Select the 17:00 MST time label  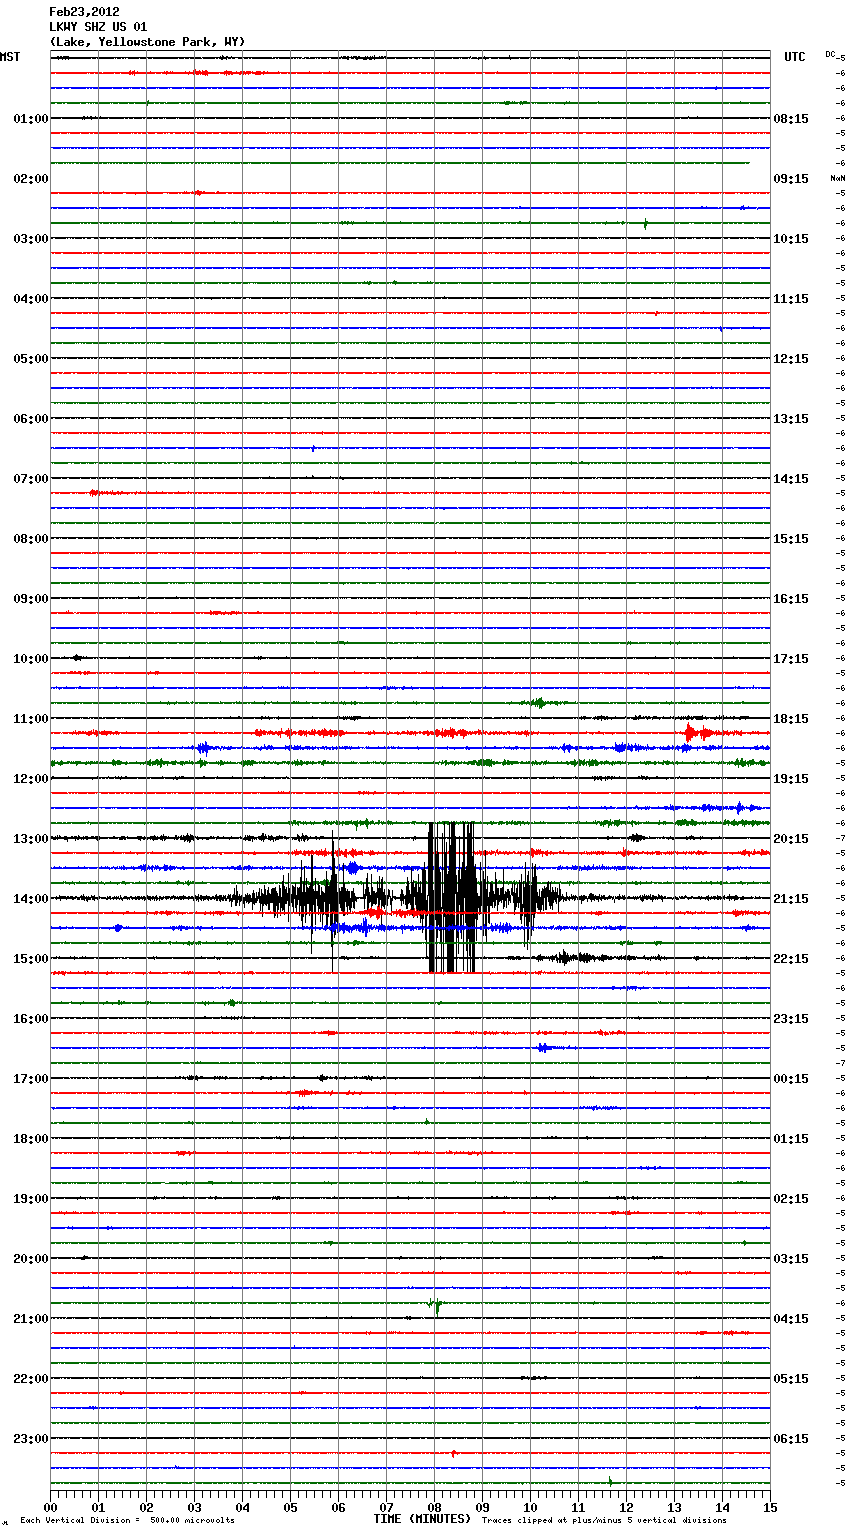click(31, 1079)
